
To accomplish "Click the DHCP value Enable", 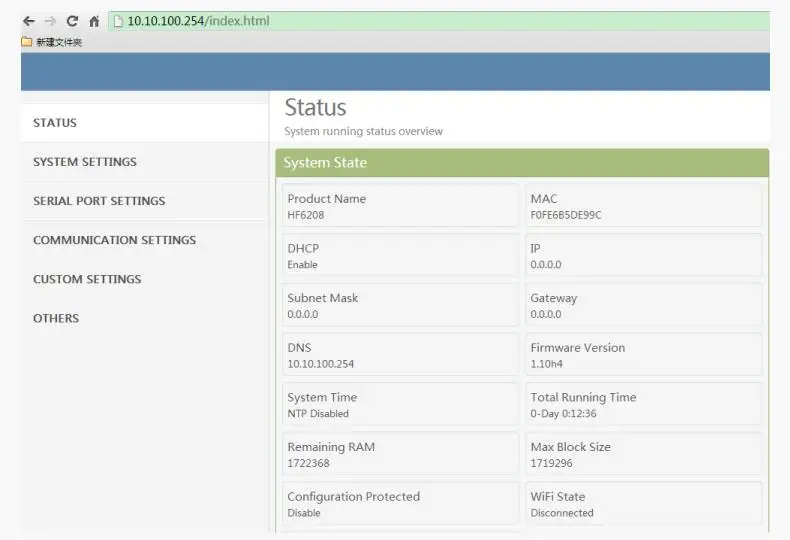I will [302, 265].
